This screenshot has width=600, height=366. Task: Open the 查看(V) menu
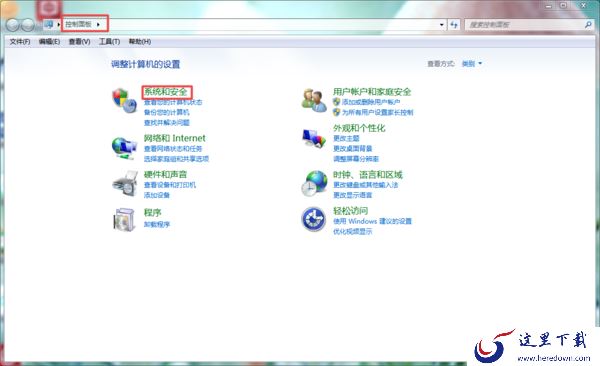(79, 41)
